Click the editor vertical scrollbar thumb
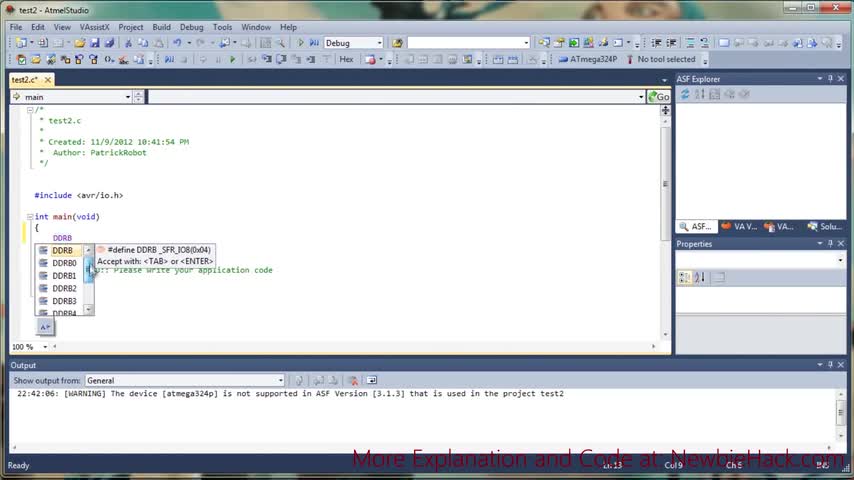Image resolution: width=854 pixels, height=480 pixels. [x=665, y=184]
